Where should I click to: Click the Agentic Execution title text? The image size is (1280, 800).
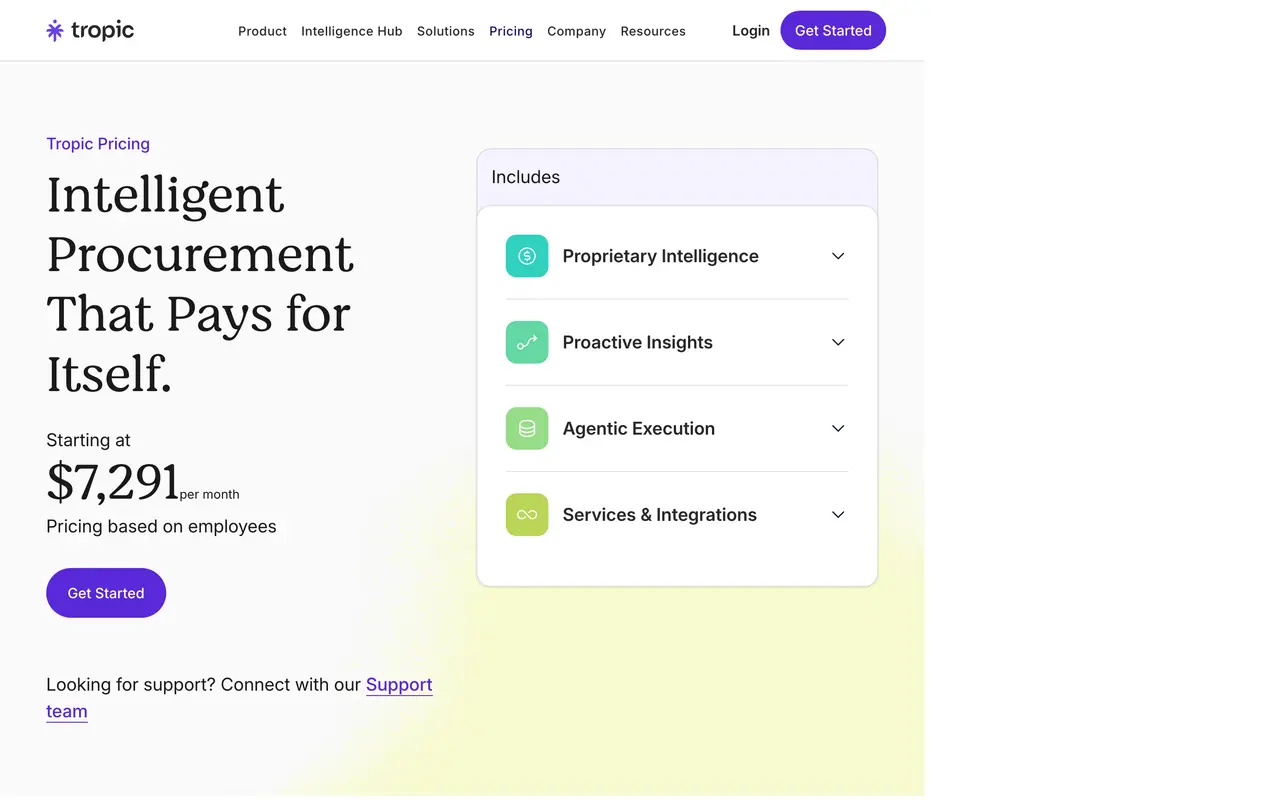point(638,428)
